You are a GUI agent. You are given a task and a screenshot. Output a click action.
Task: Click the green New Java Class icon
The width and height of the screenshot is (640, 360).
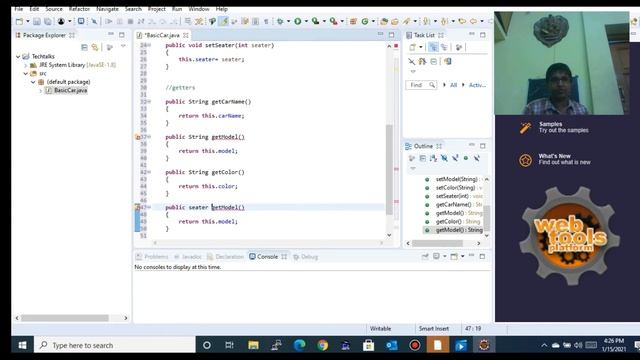click(364, 21)
